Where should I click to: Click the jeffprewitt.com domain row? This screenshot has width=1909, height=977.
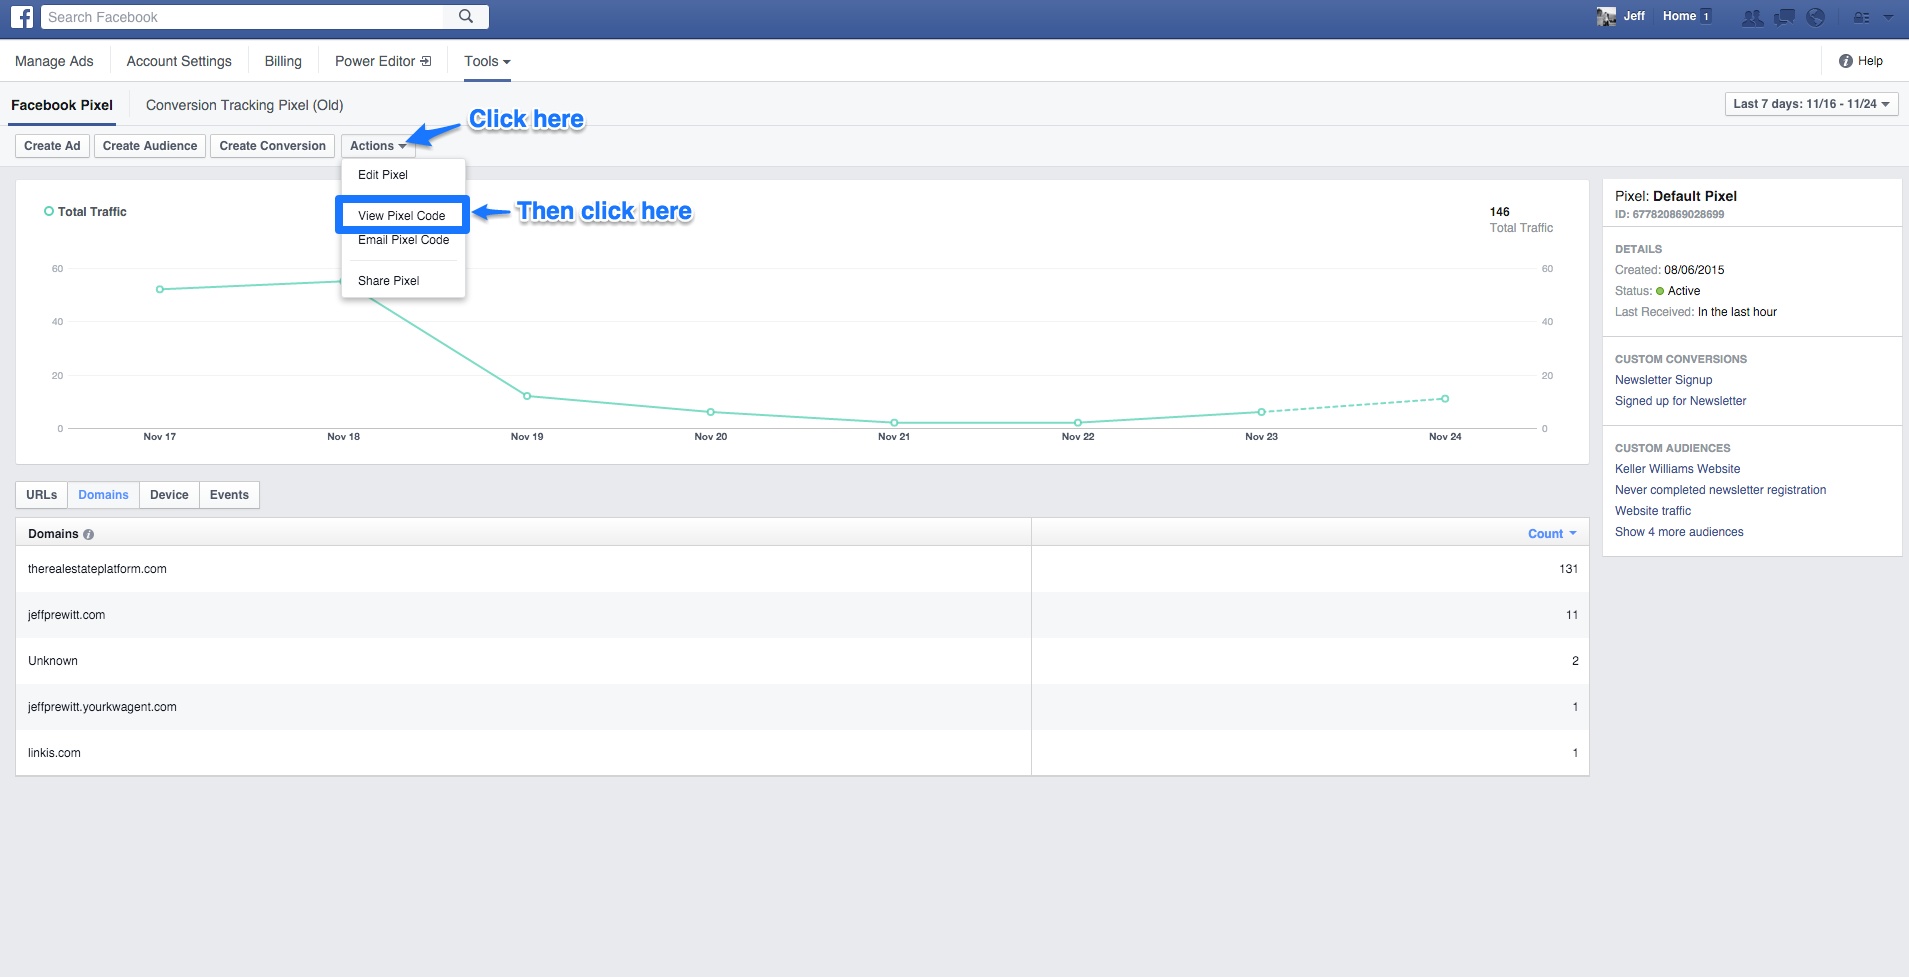802,615
